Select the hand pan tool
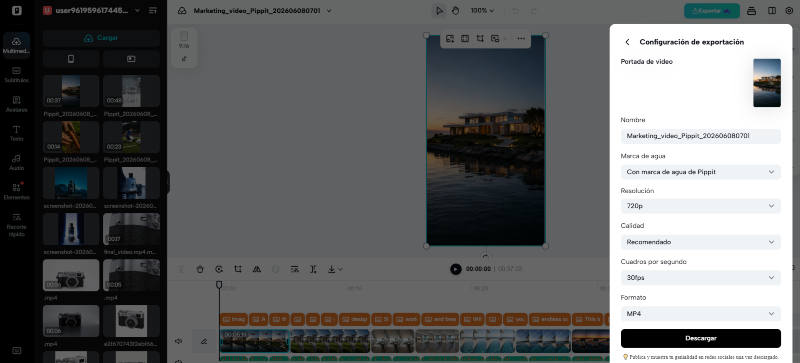This screenshot has height=363, width=800. 456,11
